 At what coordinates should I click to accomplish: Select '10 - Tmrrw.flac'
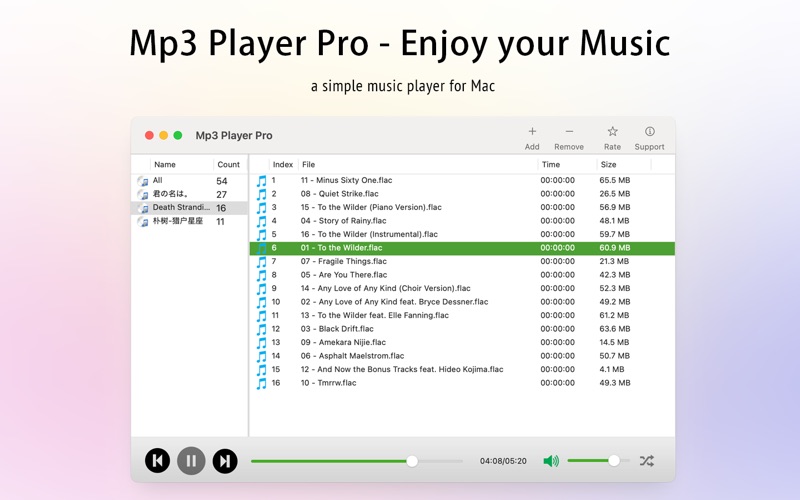click(329, 383)
